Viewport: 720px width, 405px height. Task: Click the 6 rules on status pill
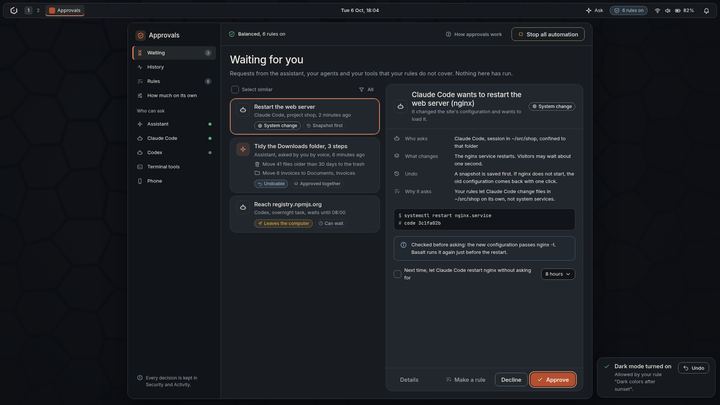pos(629,10)
